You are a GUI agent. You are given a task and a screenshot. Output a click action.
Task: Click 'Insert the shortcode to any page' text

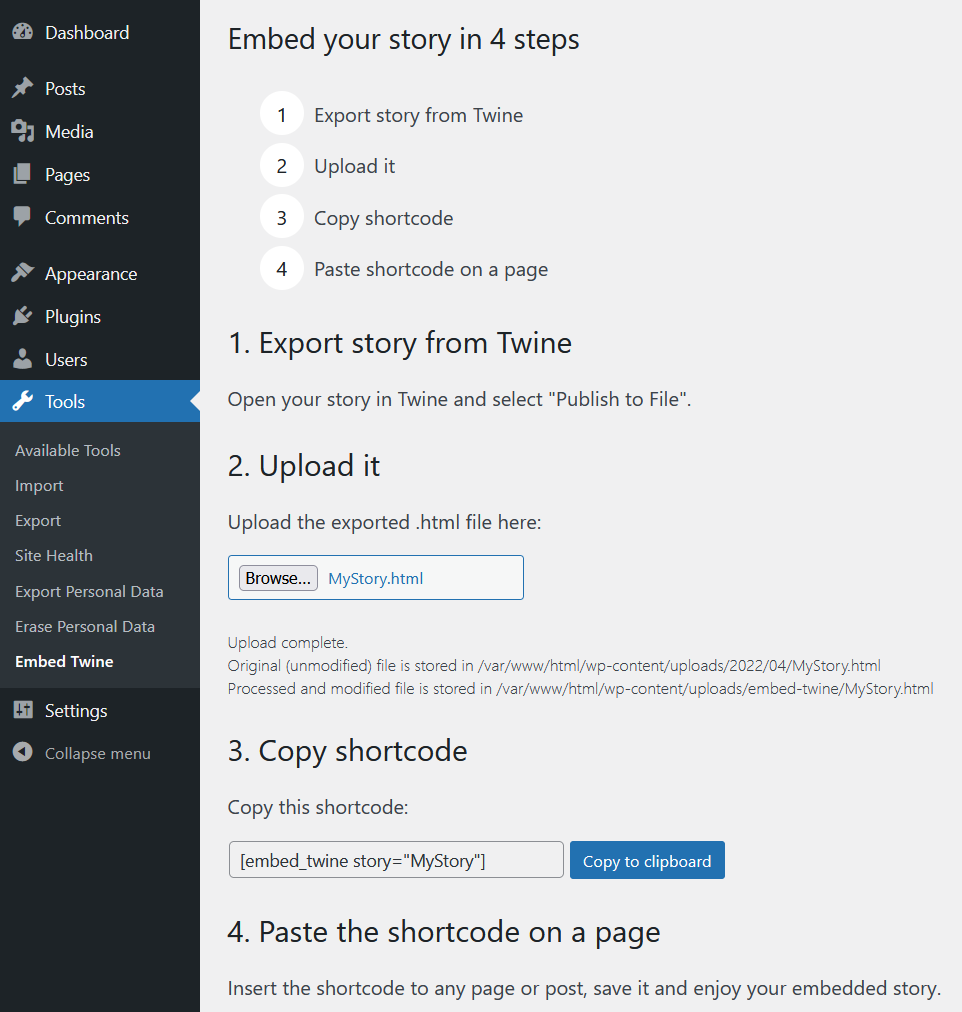point(585,989)
